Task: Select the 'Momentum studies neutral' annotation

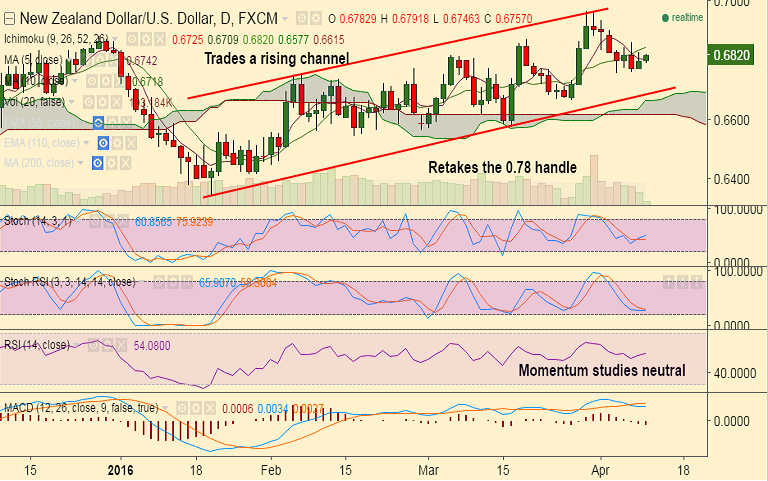Action: click(x=602, y=370)
